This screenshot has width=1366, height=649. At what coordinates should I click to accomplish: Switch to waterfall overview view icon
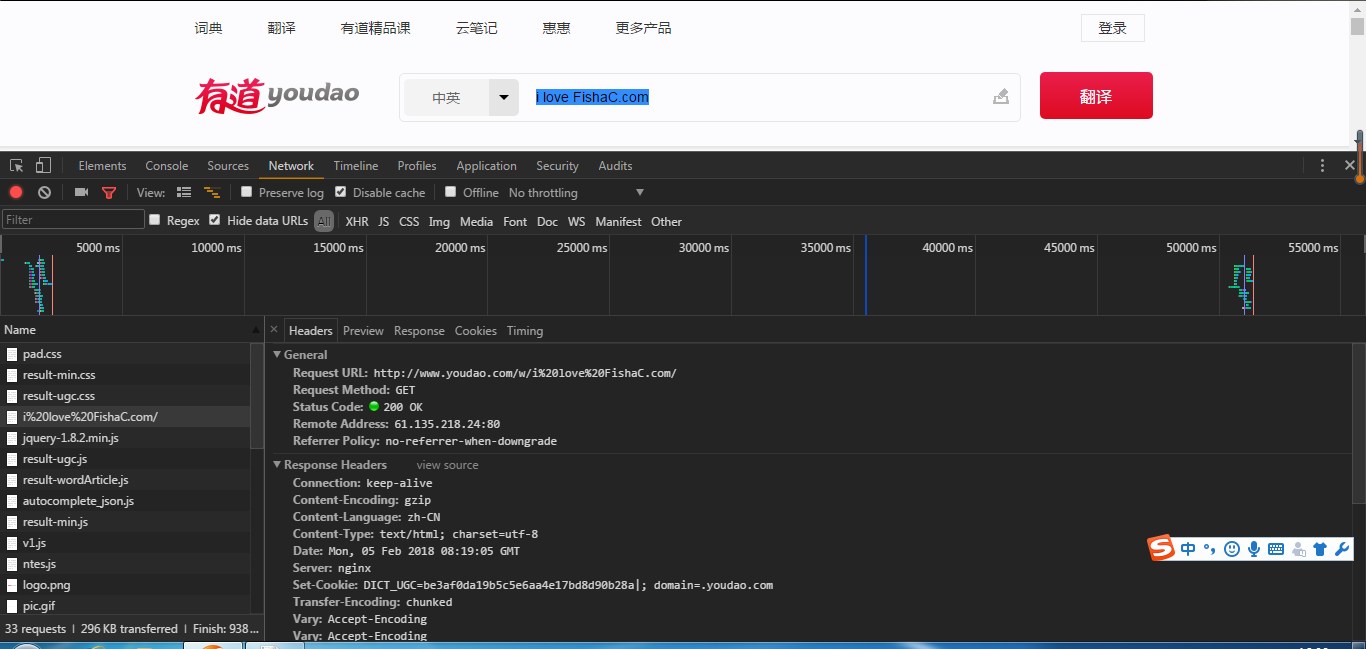point(212,192)
